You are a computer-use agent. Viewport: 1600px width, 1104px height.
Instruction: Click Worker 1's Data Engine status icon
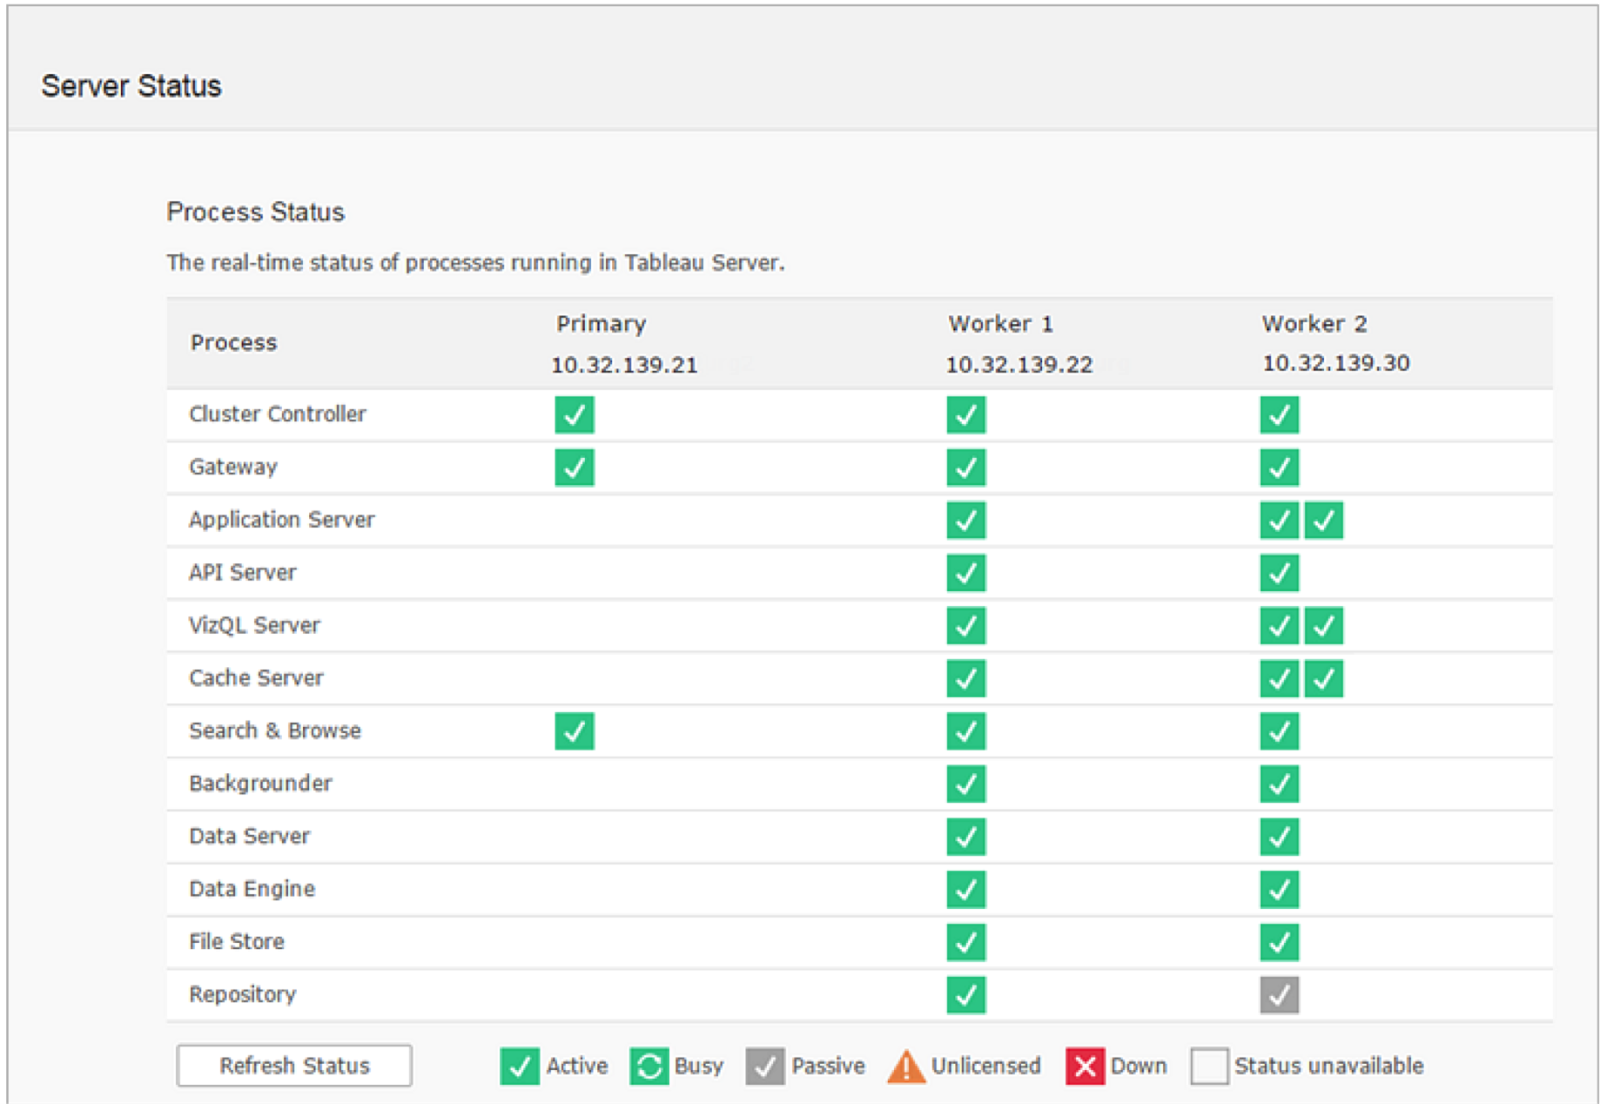966,889
